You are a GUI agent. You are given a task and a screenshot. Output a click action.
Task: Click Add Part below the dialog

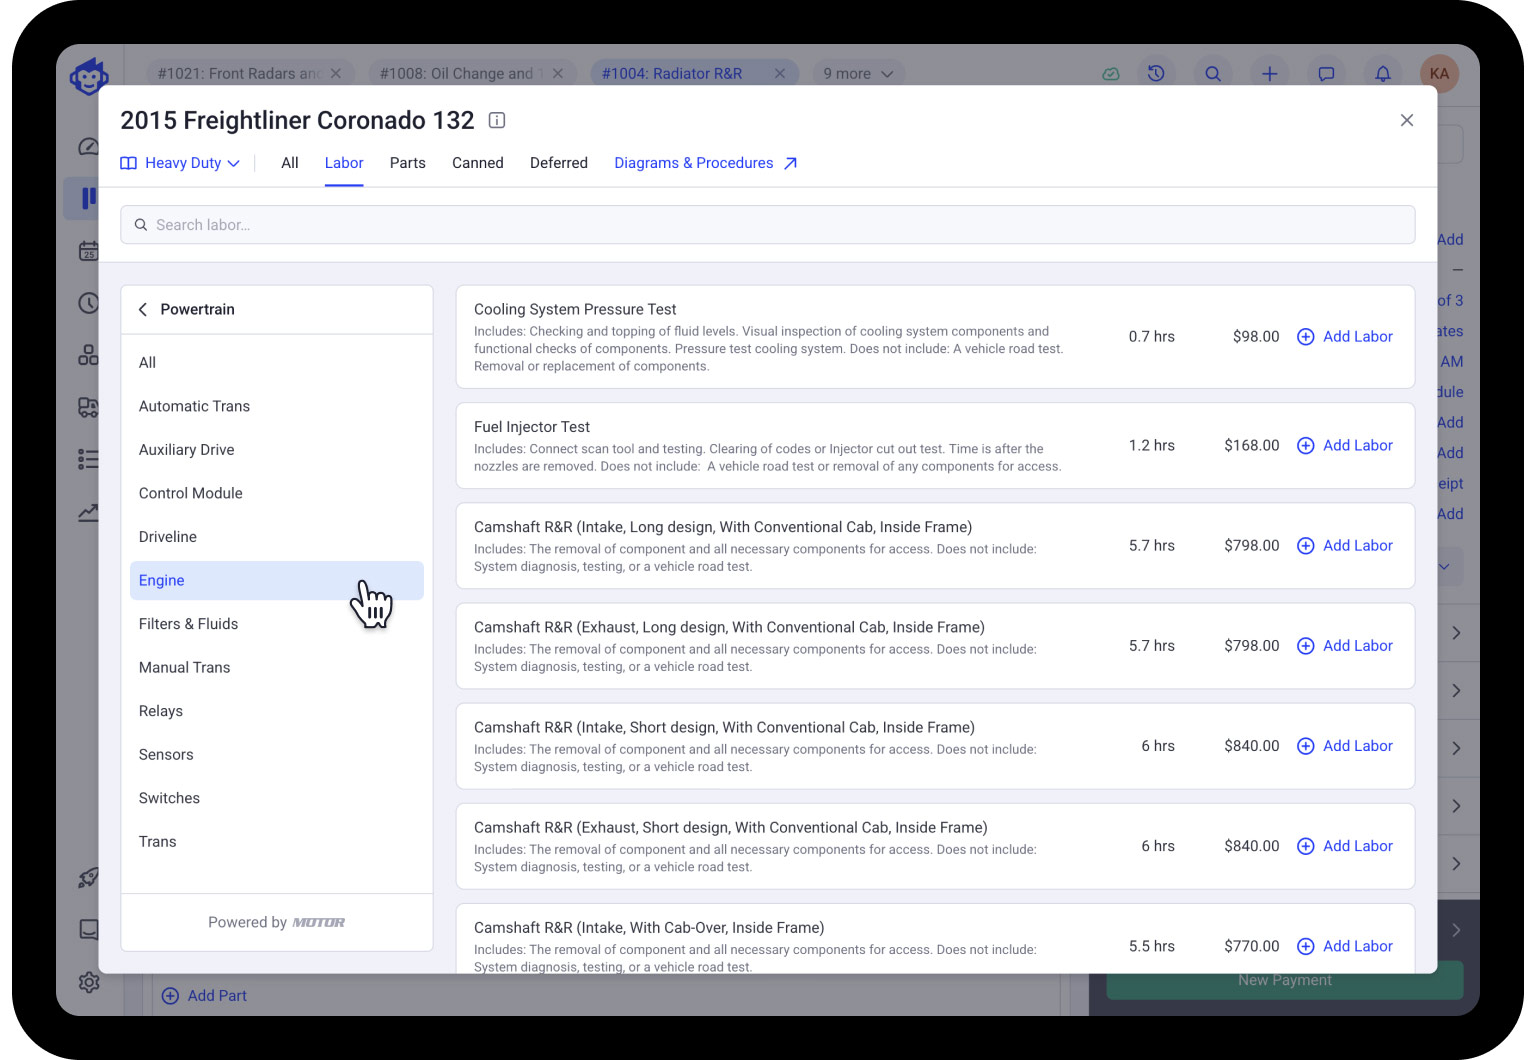204,996
